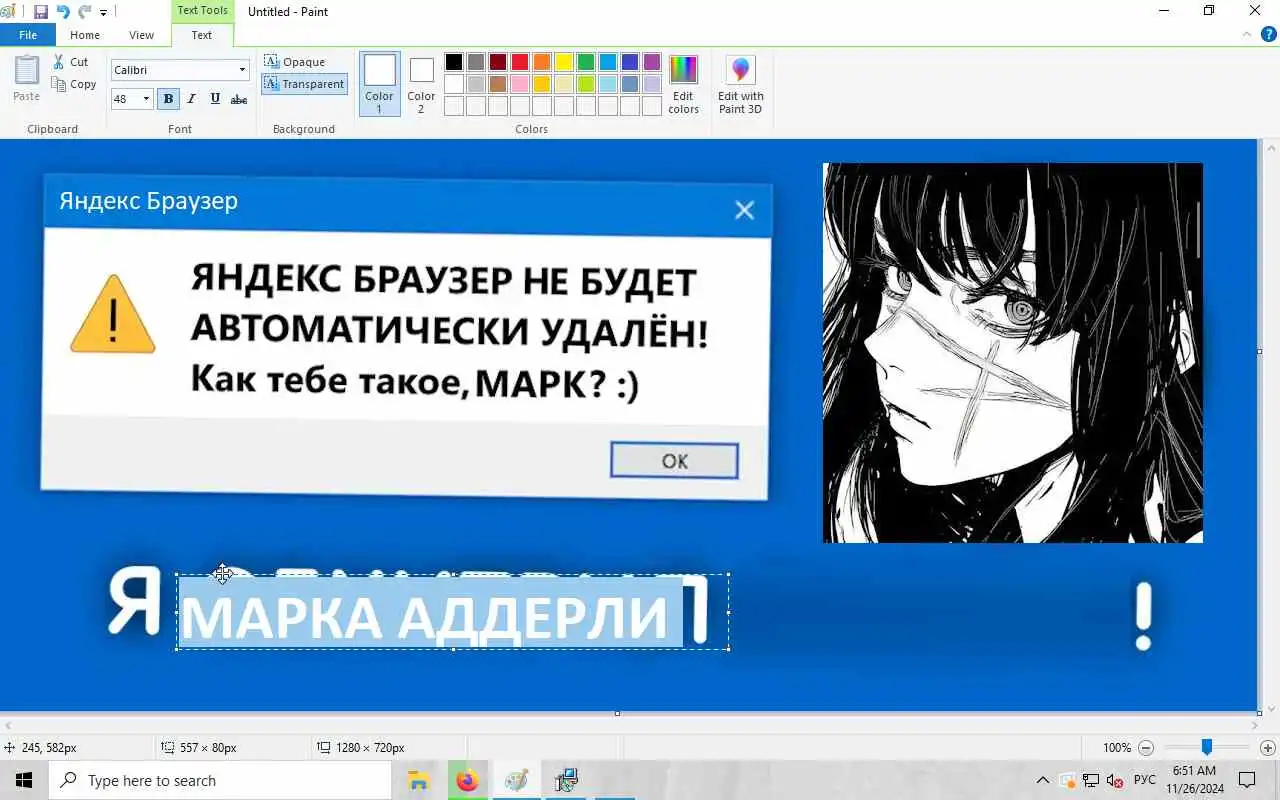This screenshot has width=1280, height=800.
Task: Click the manga girl image on canvas
Action: [1013, 353]
